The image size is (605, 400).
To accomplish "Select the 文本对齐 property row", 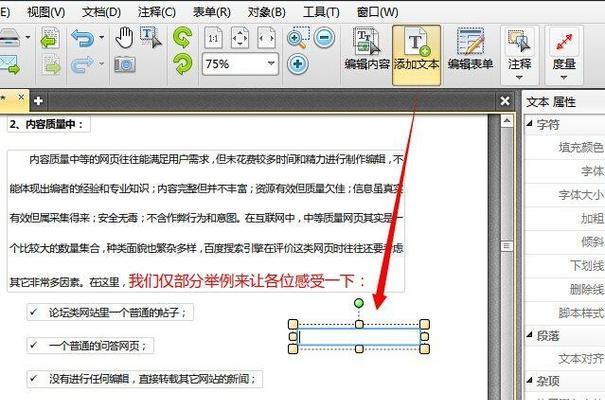I will (564, 359).
